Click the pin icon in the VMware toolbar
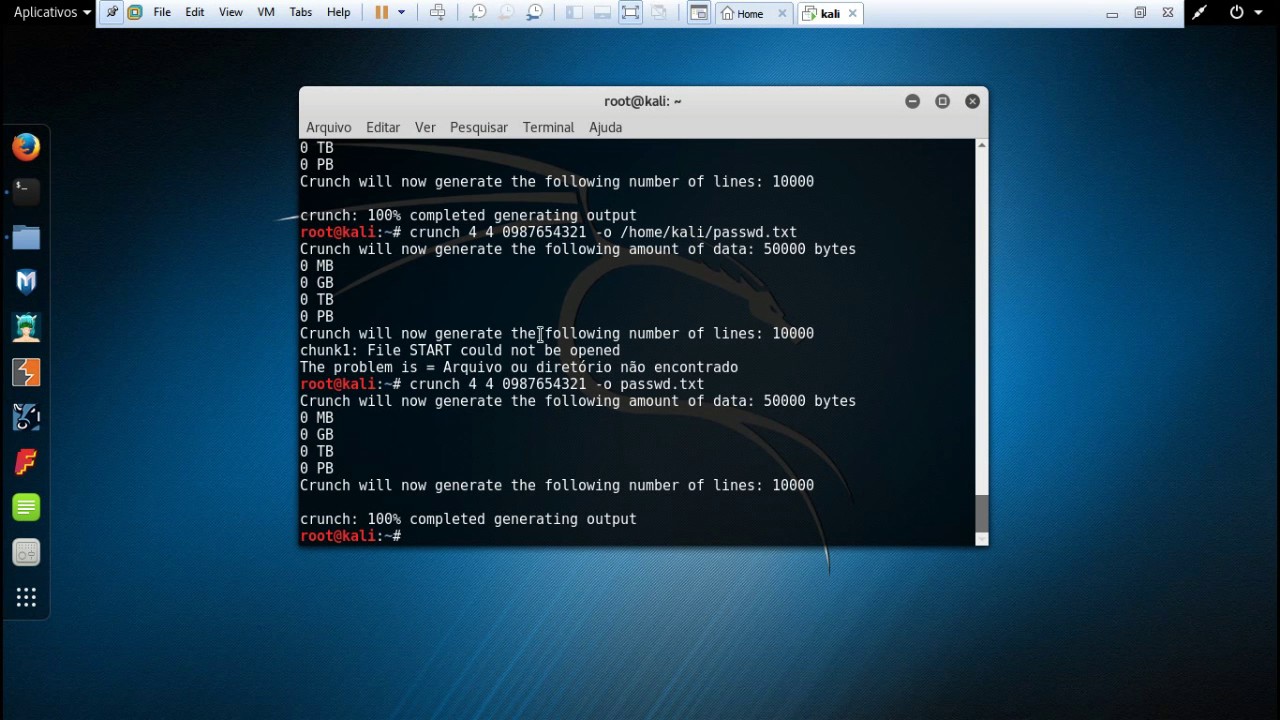Viewport: 1280px width, 720px height. click(112, 13)
